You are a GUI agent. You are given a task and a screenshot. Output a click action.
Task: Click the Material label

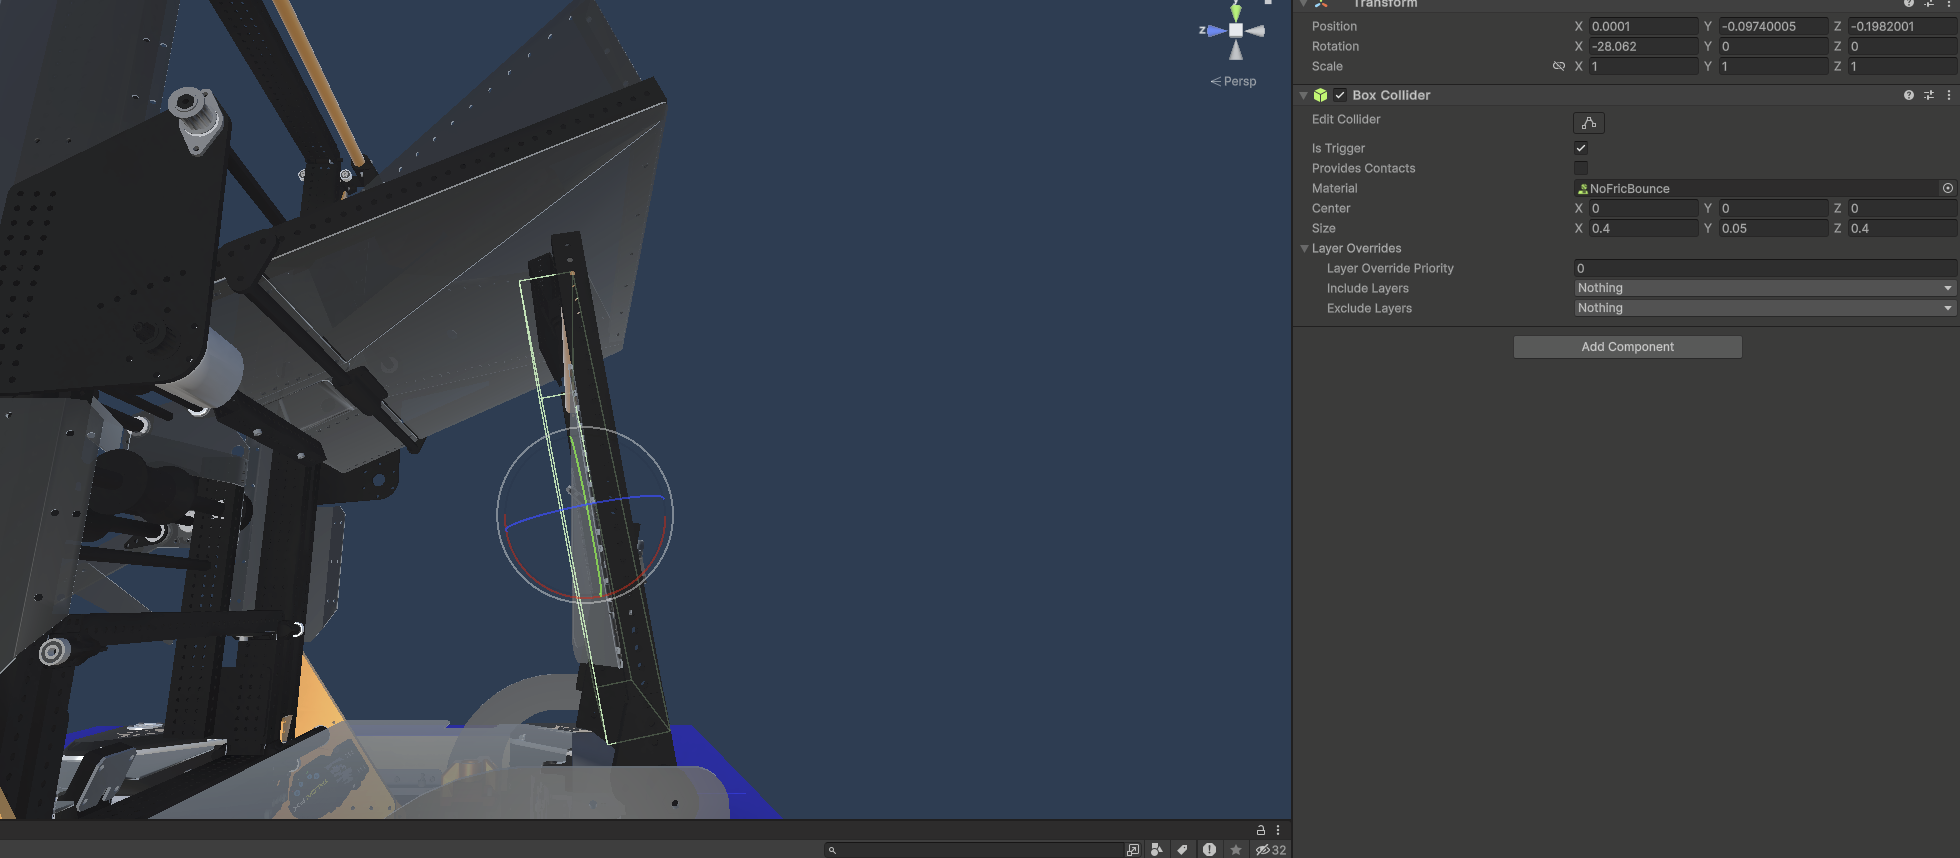tap(1334, 188)
